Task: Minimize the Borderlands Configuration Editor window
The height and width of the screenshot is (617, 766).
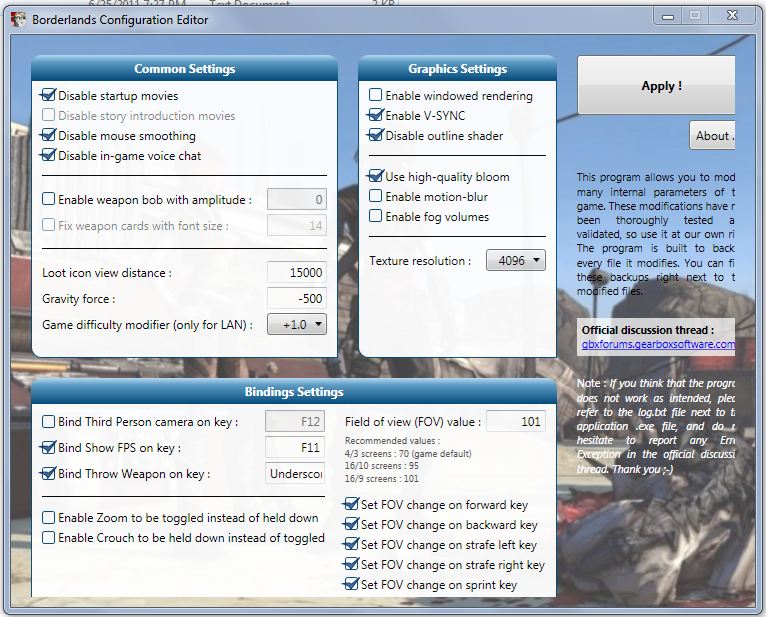Action: [668, 16]
